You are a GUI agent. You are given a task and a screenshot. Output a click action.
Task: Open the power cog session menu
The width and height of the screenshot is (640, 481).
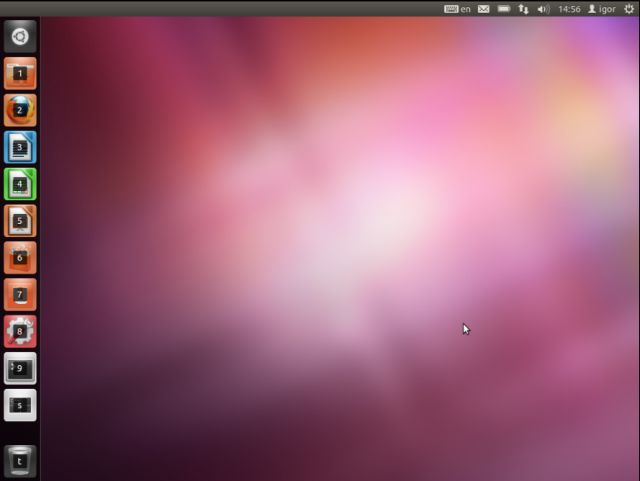[629, 9]
